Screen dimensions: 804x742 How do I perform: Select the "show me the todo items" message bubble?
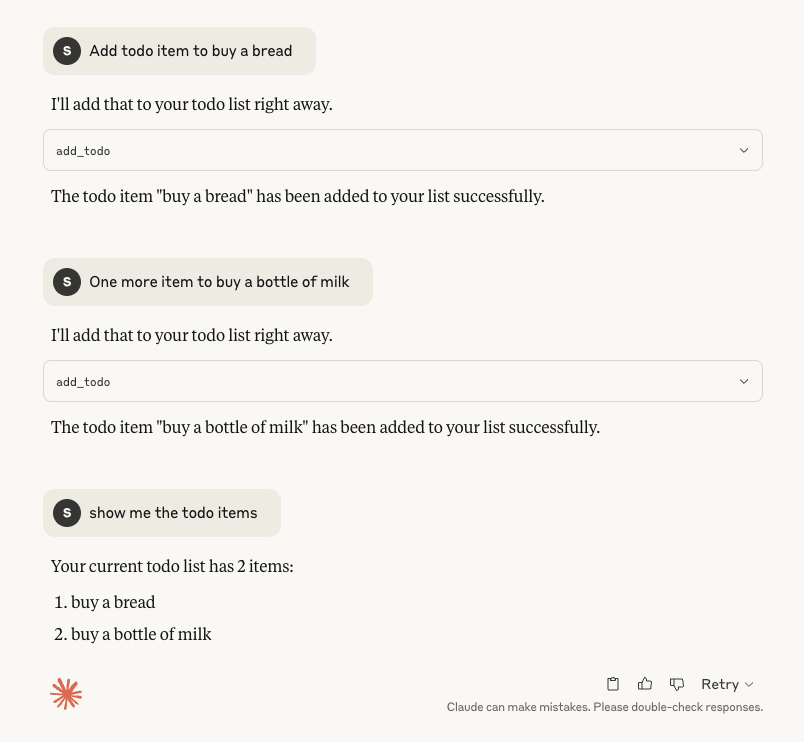point(173,513)
